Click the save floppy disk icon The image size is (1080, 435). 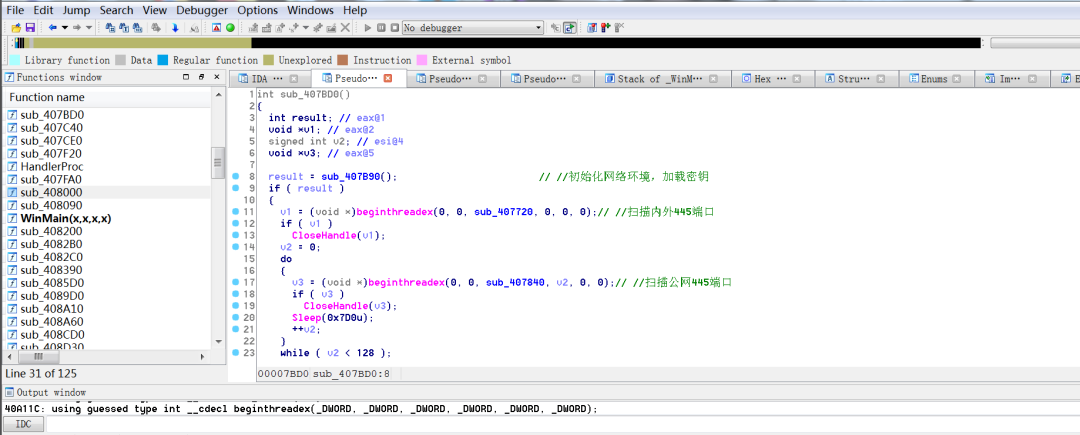pyautogui.click(x=30, y=27)
